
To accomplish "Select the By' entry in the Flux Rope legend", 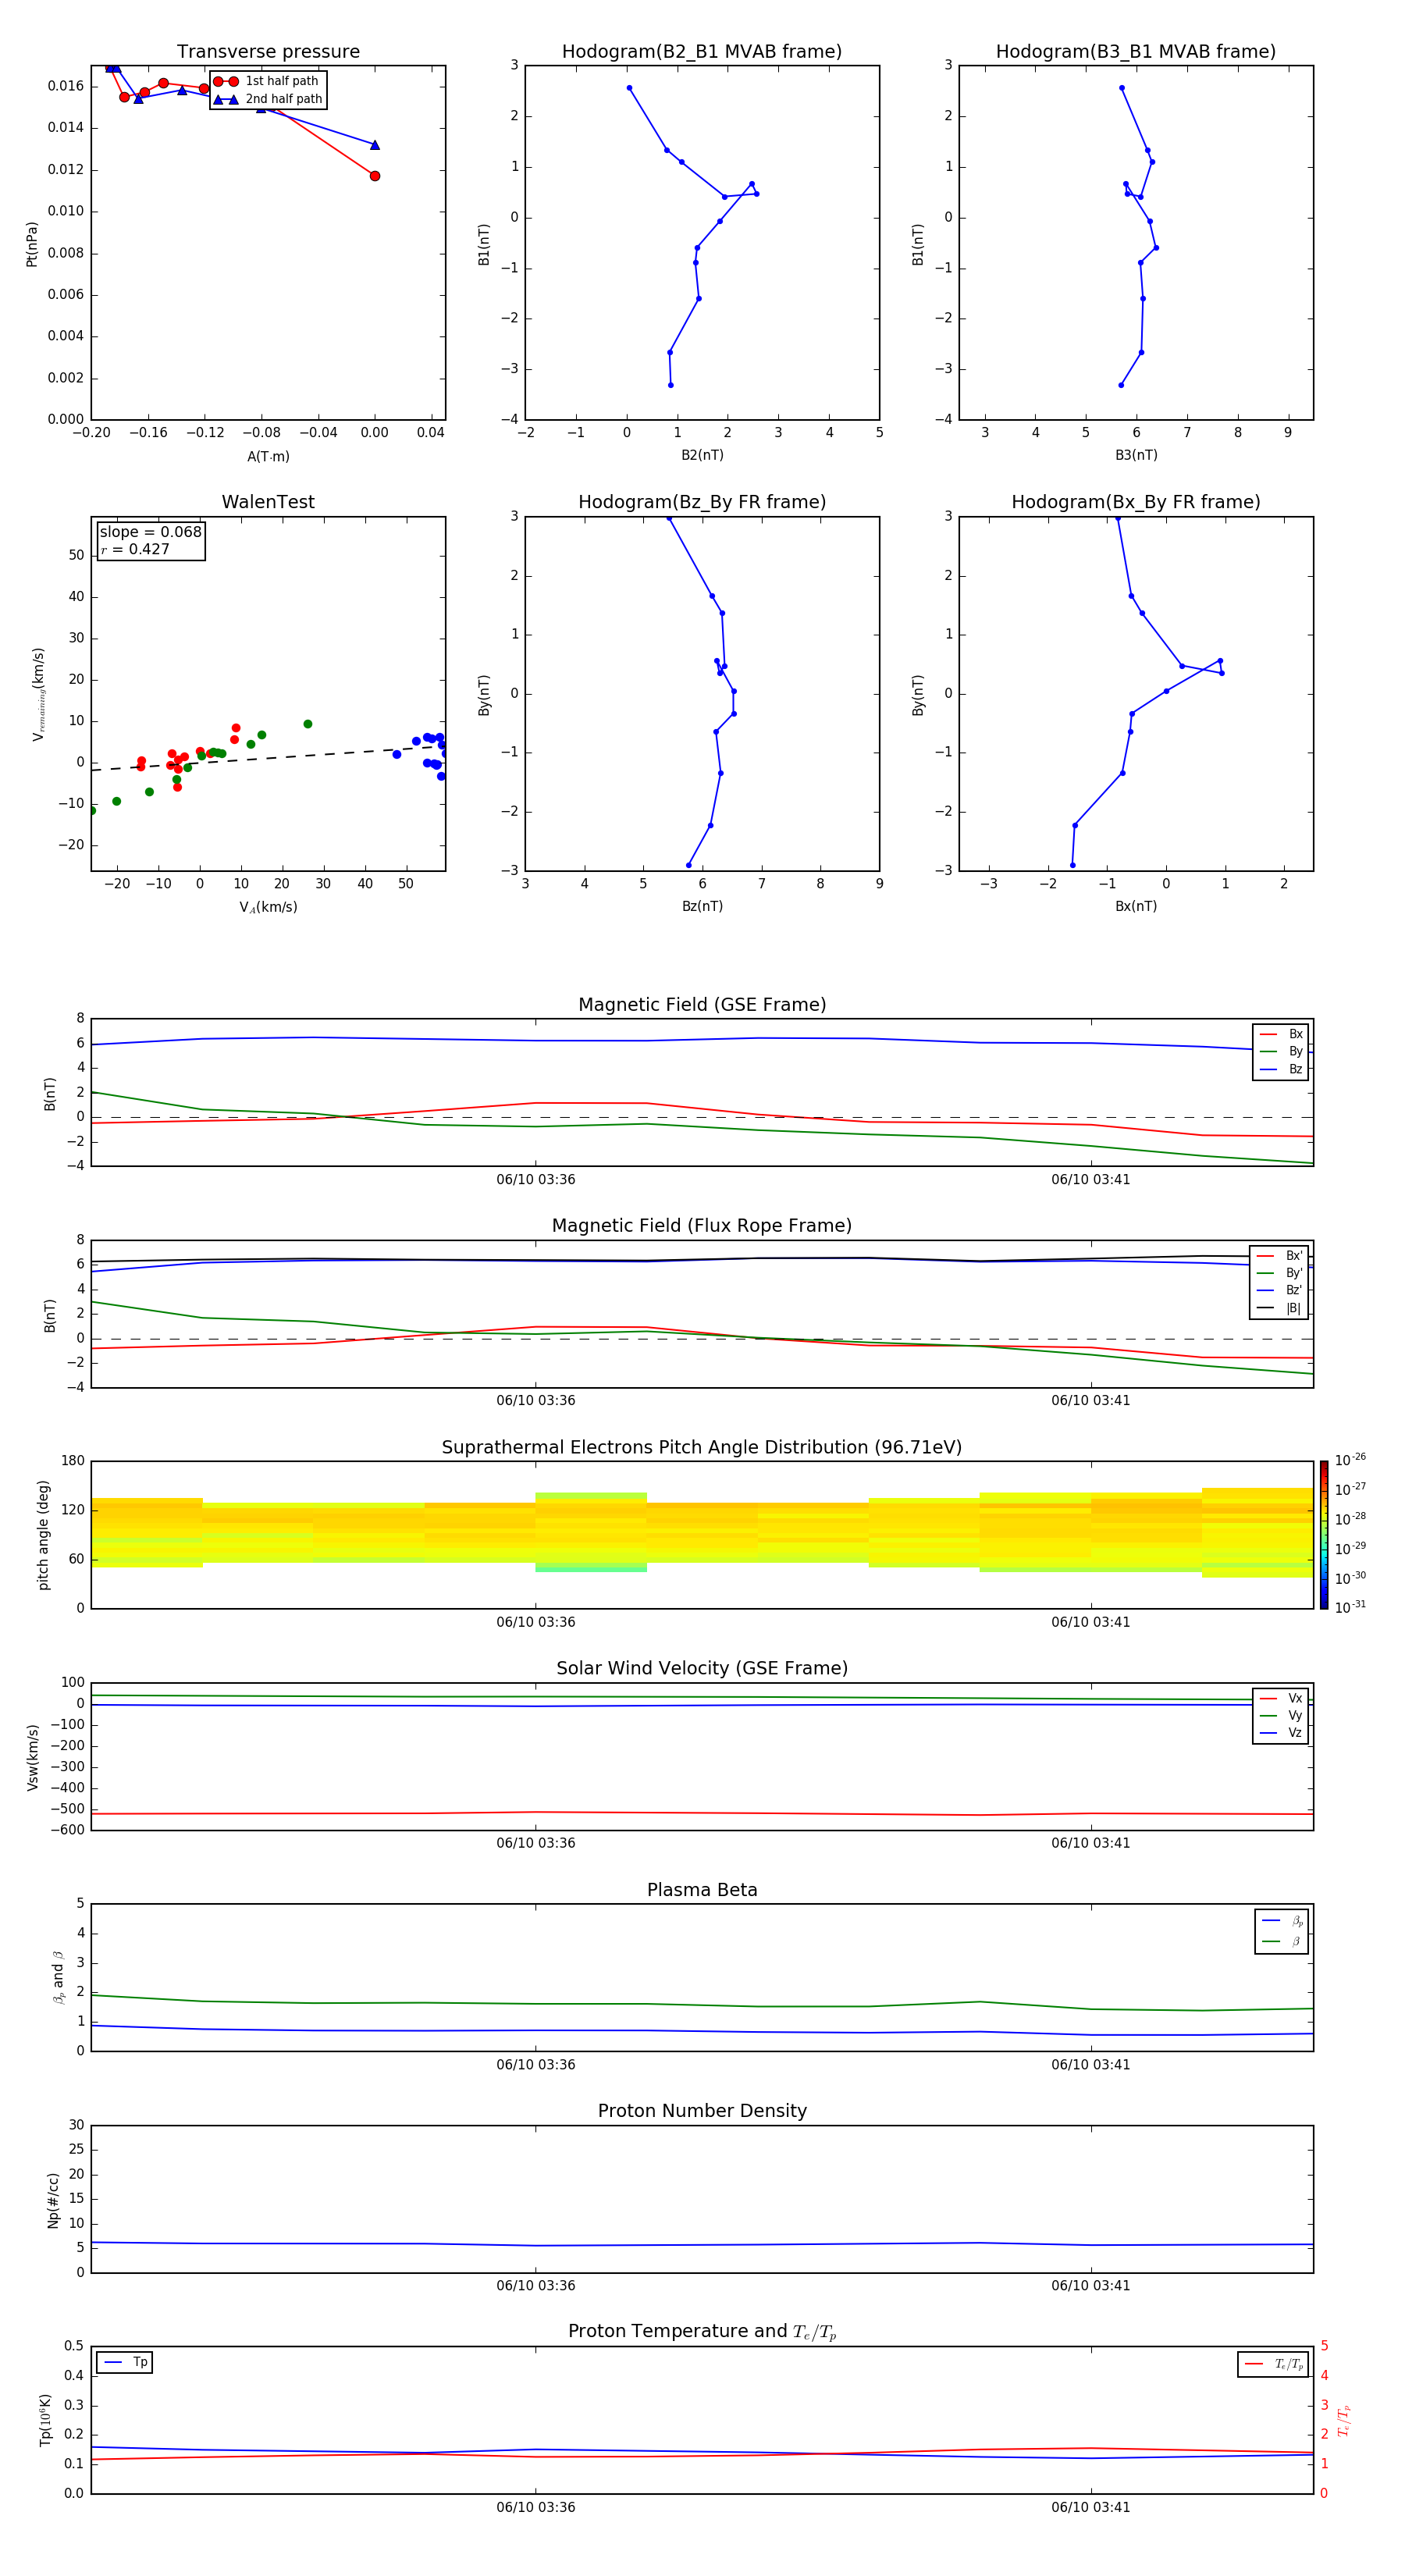I will point(1279,1273).
